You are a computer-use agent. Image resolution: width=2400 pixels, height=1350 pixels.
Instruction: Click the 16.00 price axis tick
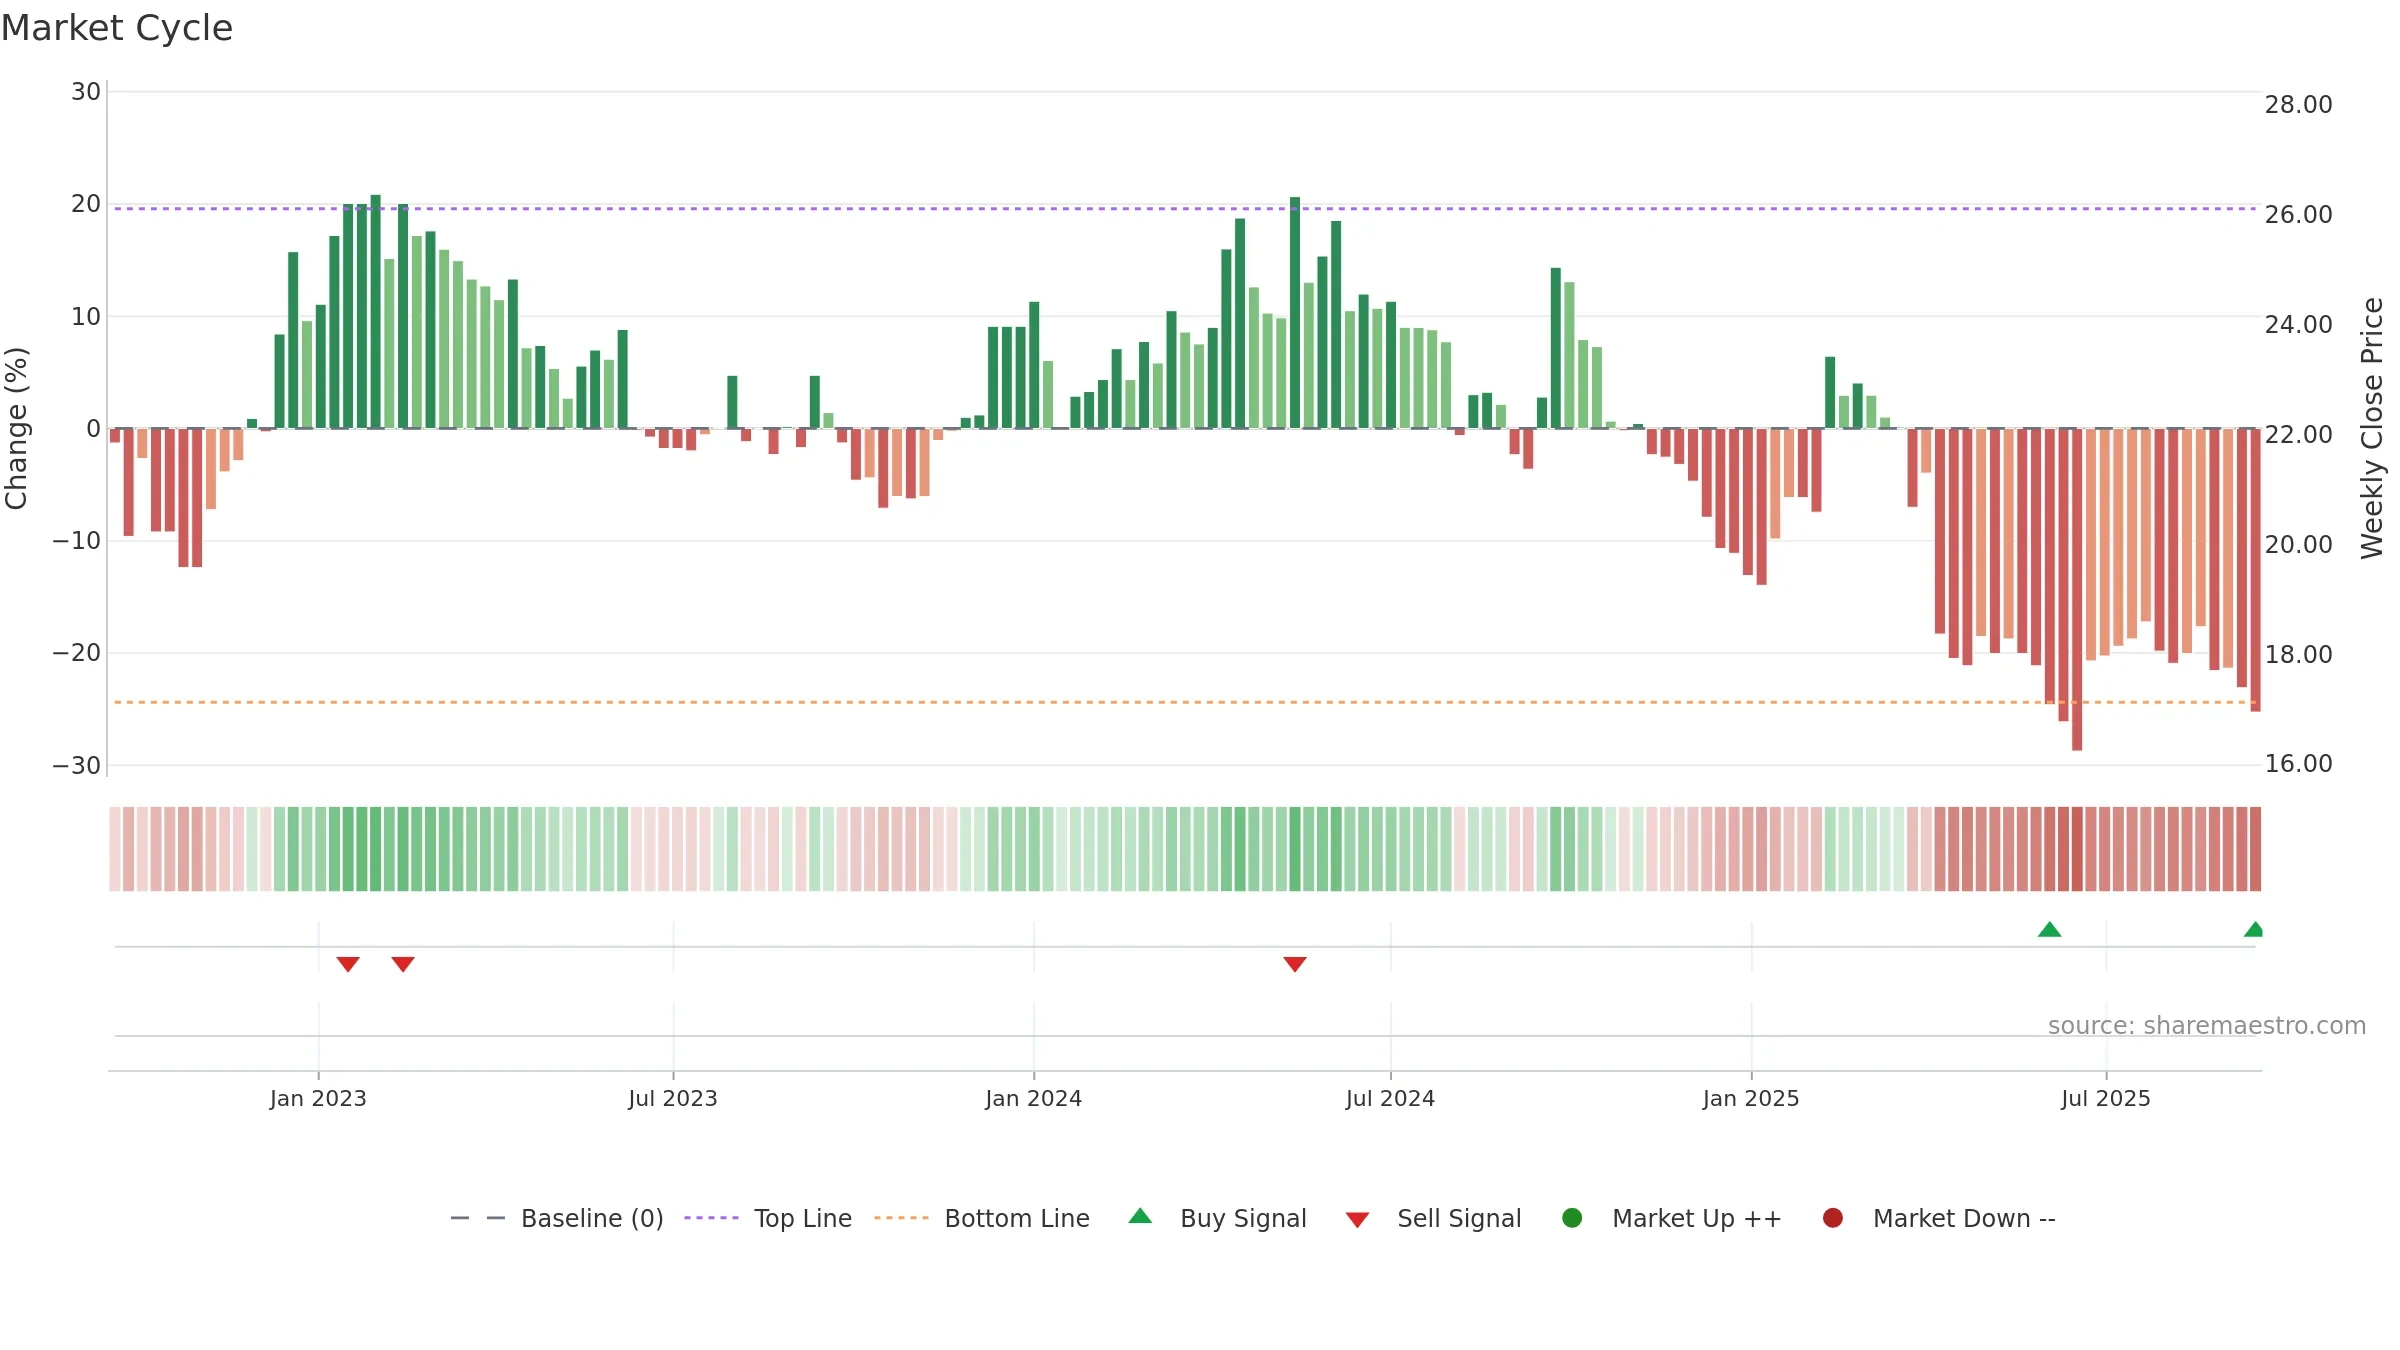pyautogui.click(x=2298, y=764)
